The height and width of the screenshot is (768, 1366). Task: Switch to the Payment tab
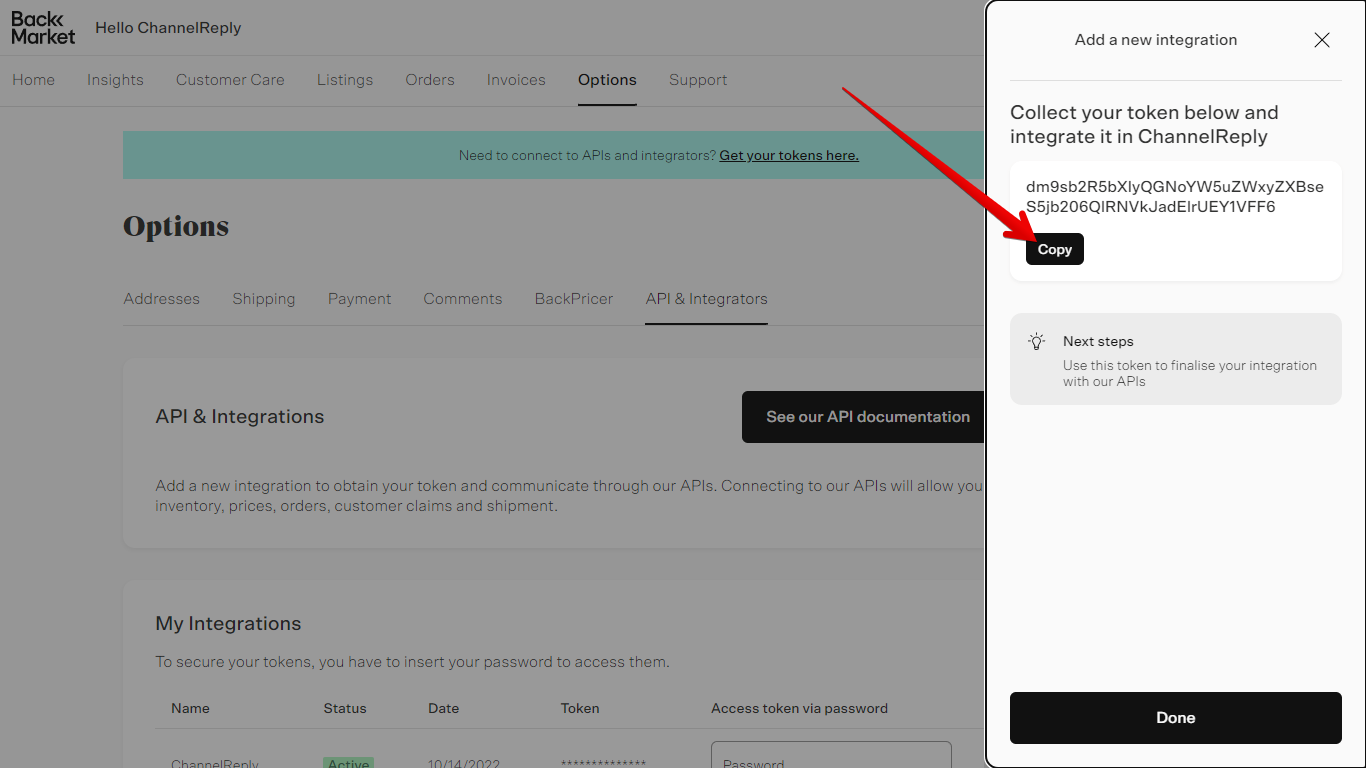[359, 299]
